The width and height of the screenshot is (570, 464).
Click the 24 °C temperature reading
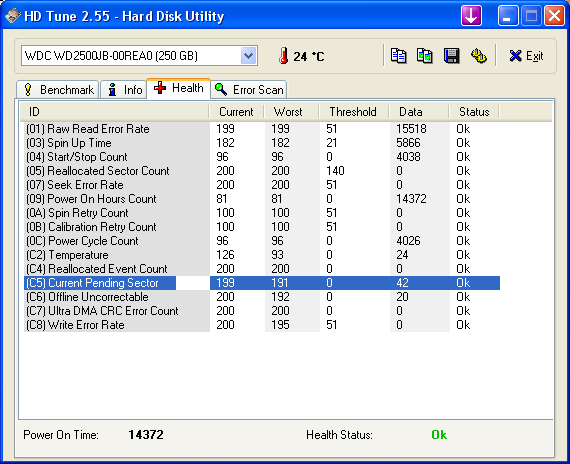309,56
